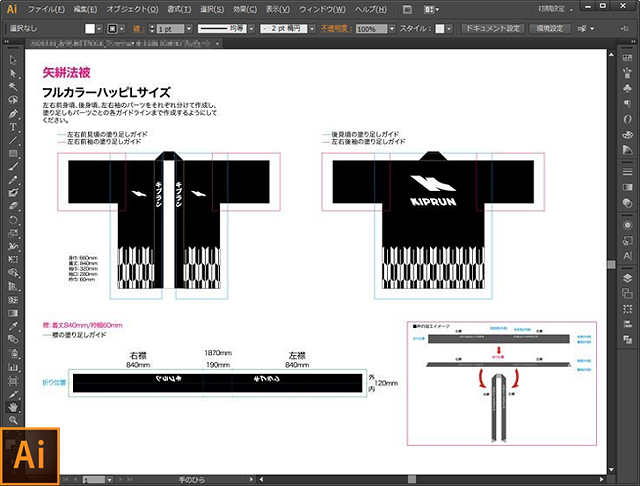The height and width of the screenshot is (486, 640).
Task: Open the 不透明度 opacity panel link
Action: click(x=336, y=29)
